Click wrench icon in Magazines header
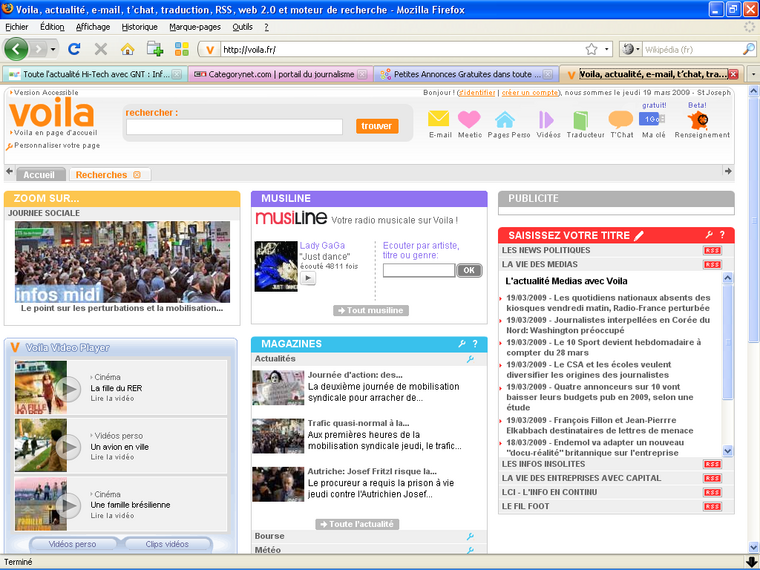Screen dimensions: 760x570 [462, 344]
